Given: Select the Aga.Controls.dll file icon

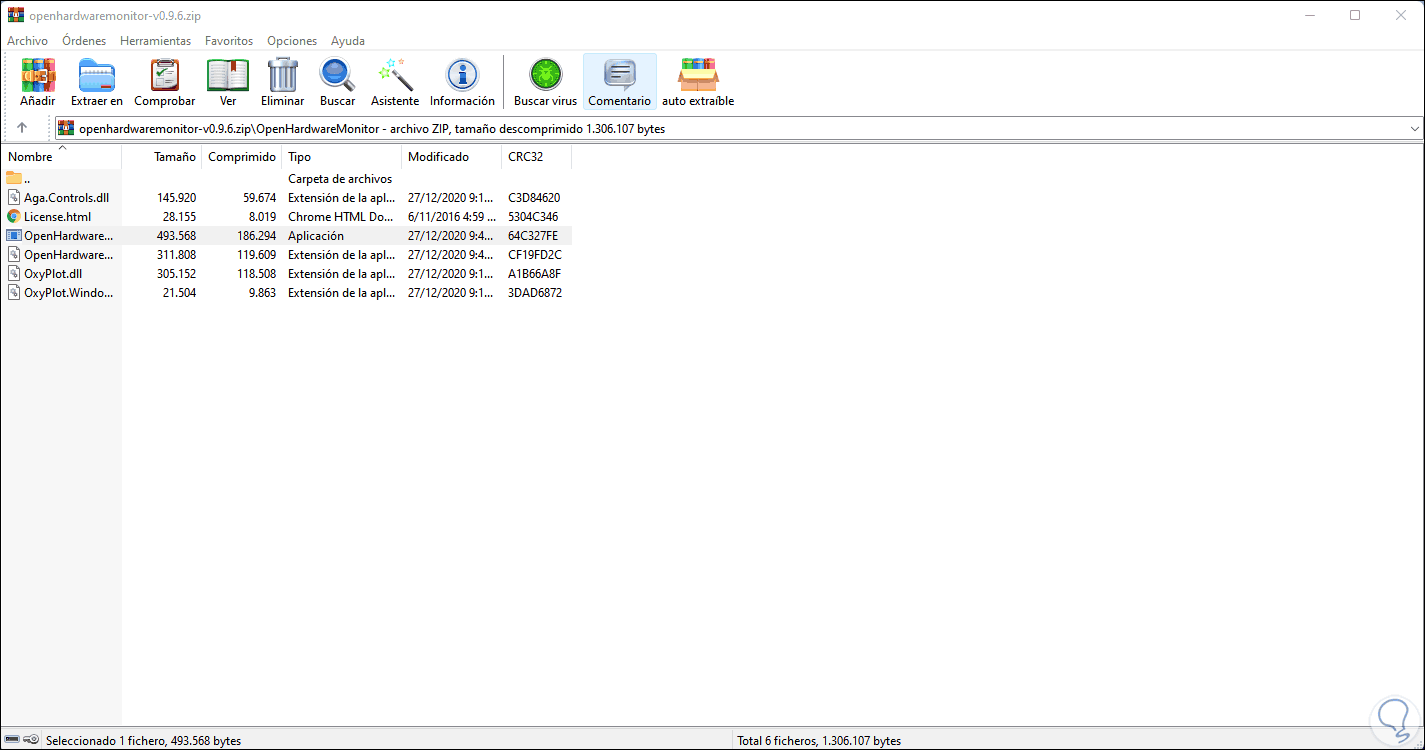Looking at the screenshot, I should pos(14,197).
